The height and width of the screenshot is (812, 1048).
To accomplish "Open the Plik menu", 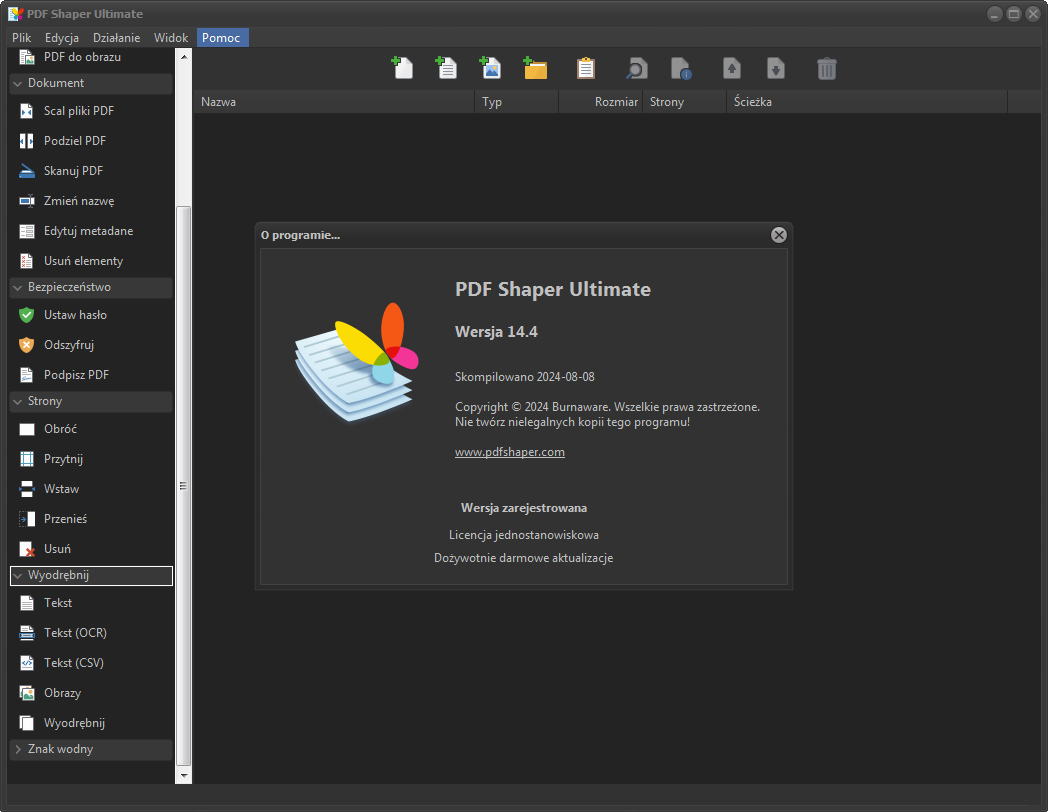I will 21,38.
